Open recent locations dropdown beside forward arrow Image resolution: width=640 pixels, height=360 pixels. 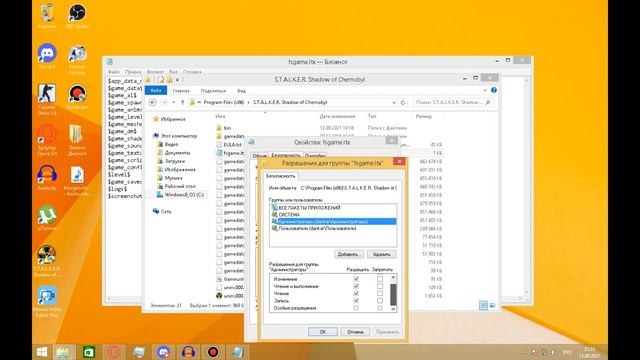click(174, 102)
